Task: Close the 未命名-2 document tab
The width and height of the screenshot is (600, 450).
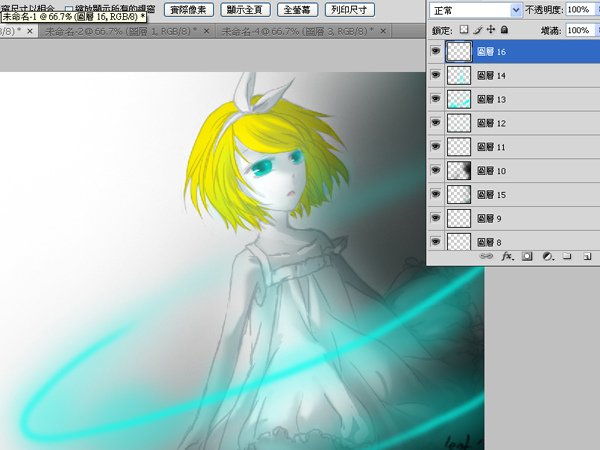Action: pyautogui.click(x=206, y=31)
